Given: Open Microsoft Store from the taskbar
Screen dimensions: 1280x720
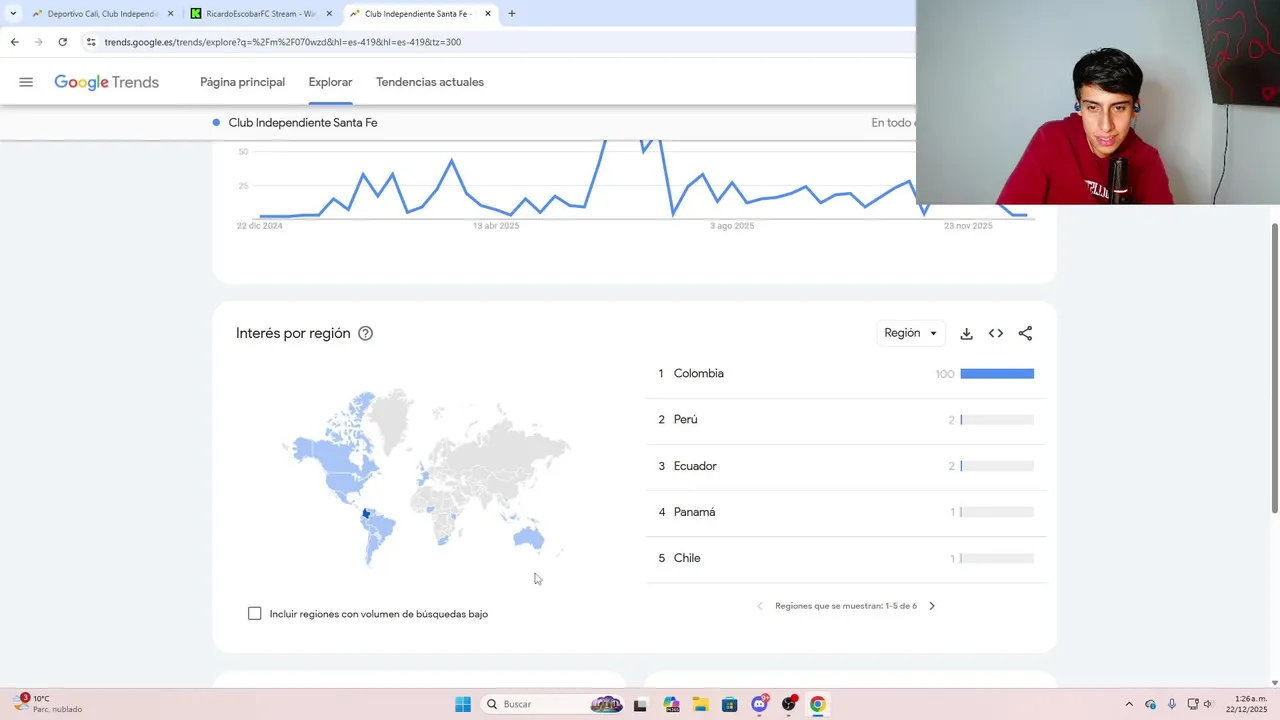Looking at the screenshot, I should (x=729, y=704).
